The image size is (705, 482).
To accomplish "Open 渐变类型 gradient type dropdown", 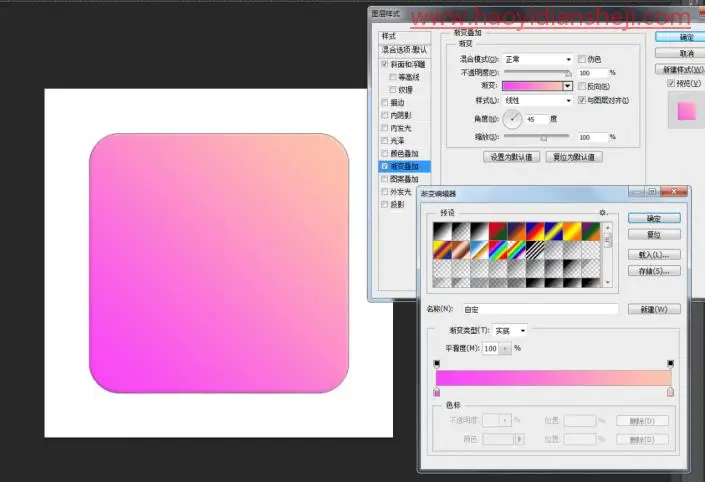I will 510,330.
